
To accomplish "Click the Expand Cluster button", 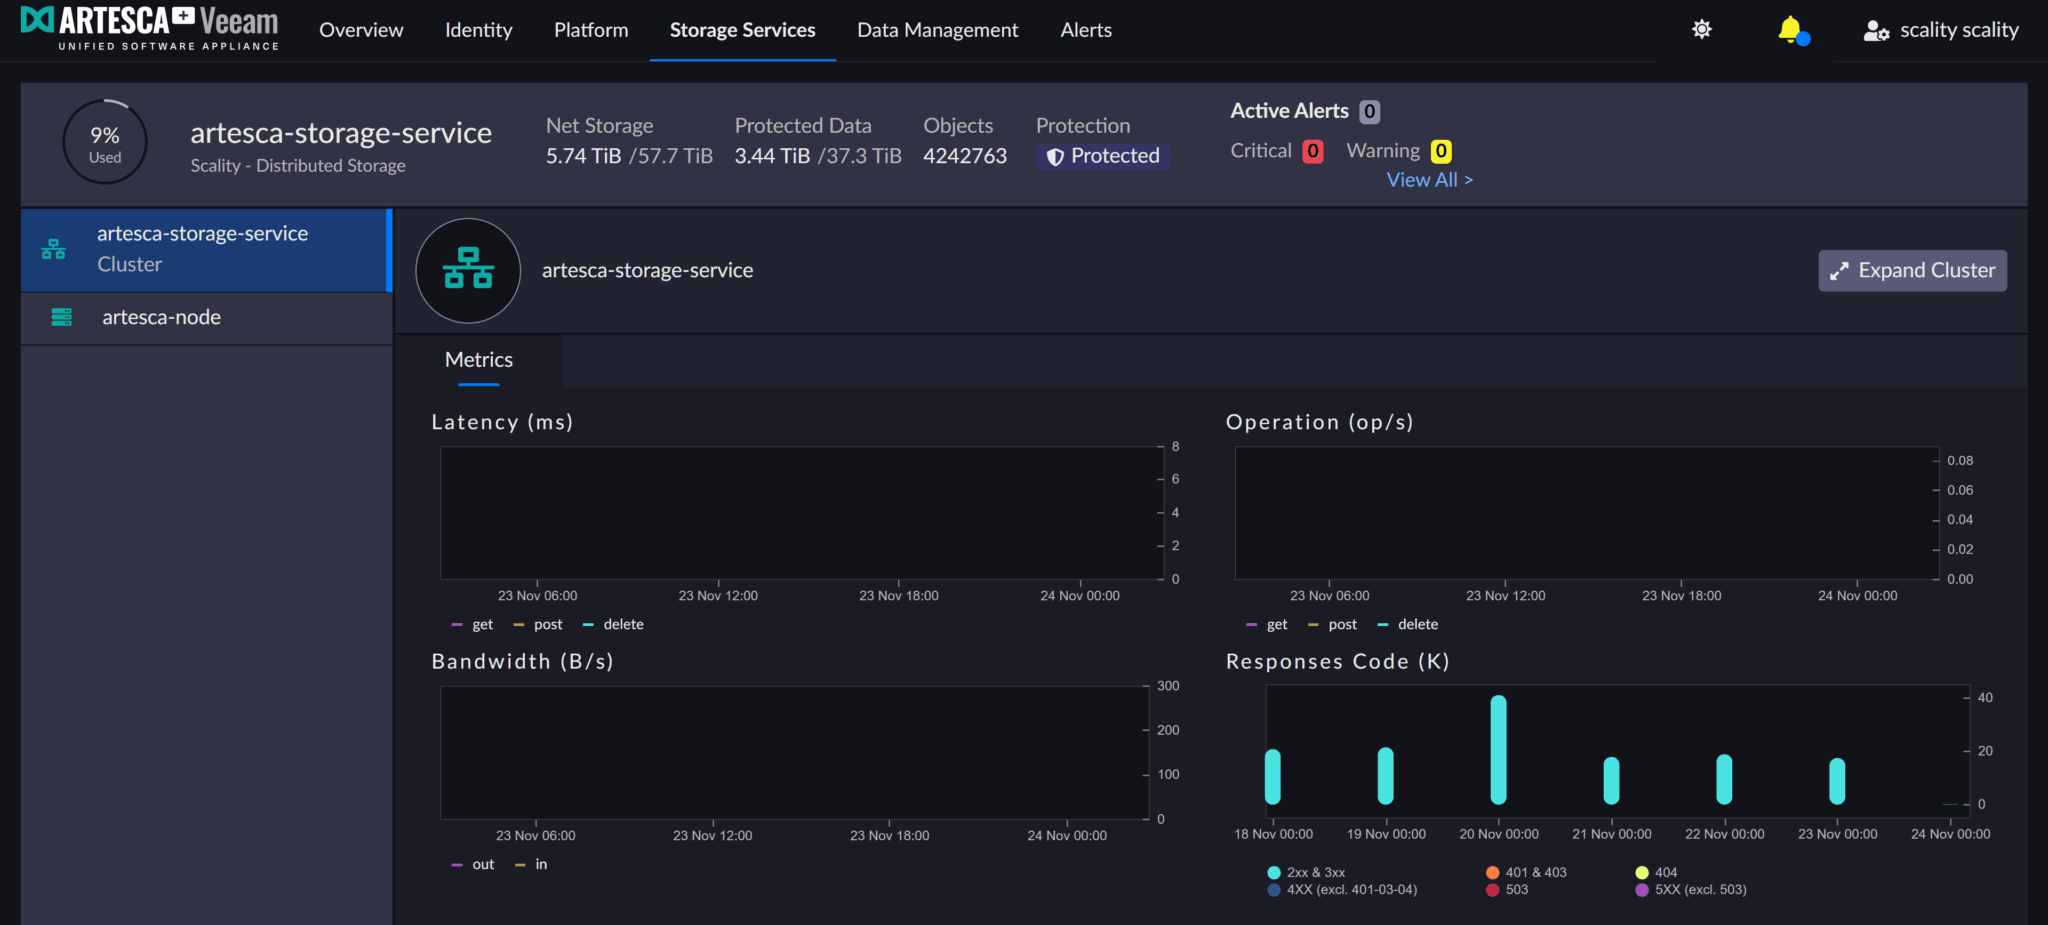I will coord(1911,270).
